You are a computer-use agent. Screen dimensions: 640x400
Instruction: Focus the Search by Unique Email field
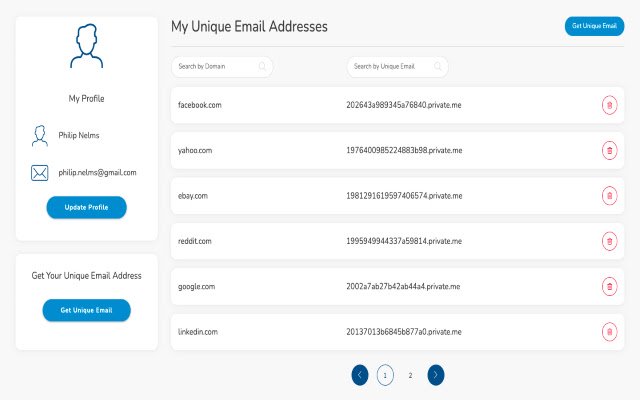pyautogui.click(x=397, y=67)
